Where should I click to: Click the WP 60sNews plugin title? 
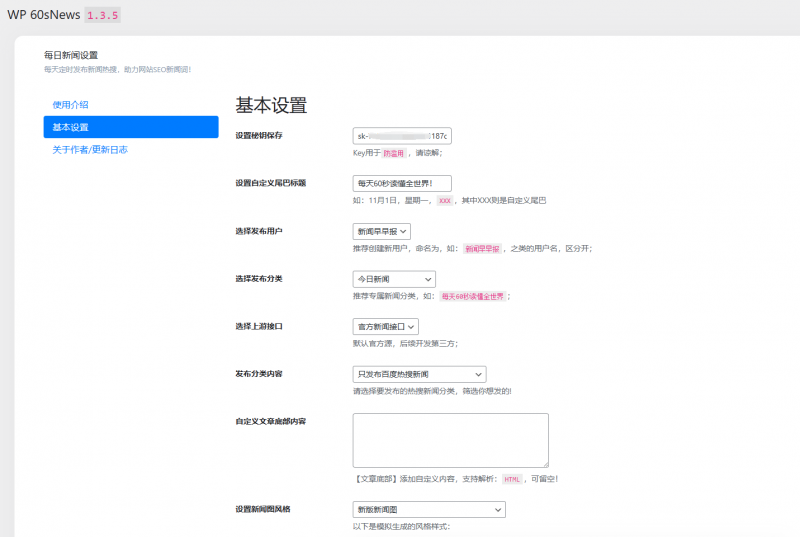[44, 15]
